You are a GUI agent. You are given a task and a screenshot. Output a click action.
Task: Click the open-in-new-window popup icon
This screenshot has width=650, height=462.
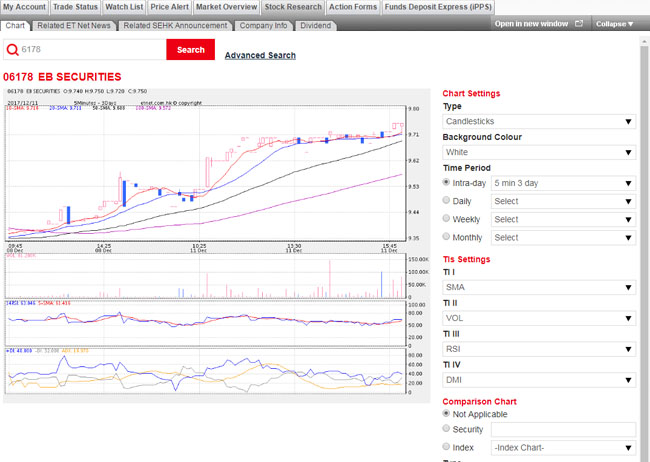[x=579, y=24]
